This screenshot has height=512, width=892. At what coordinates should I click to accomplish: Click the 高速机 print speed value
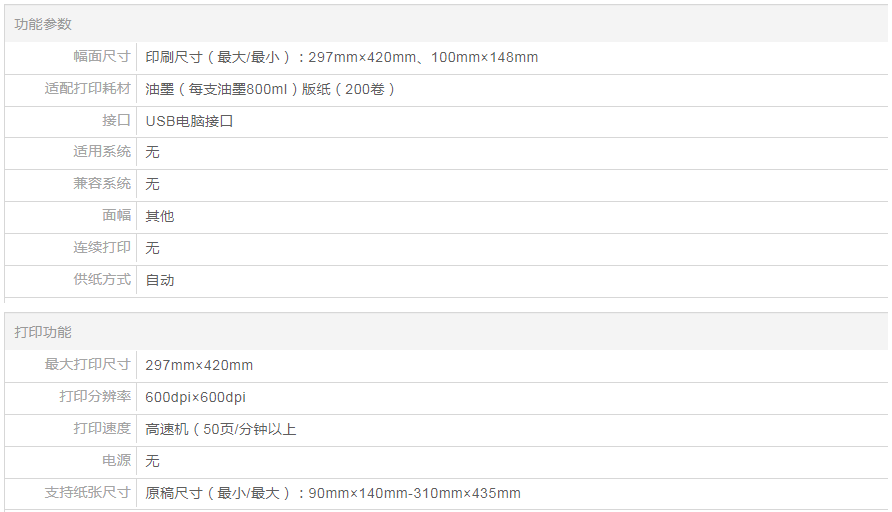coord(220,429)
